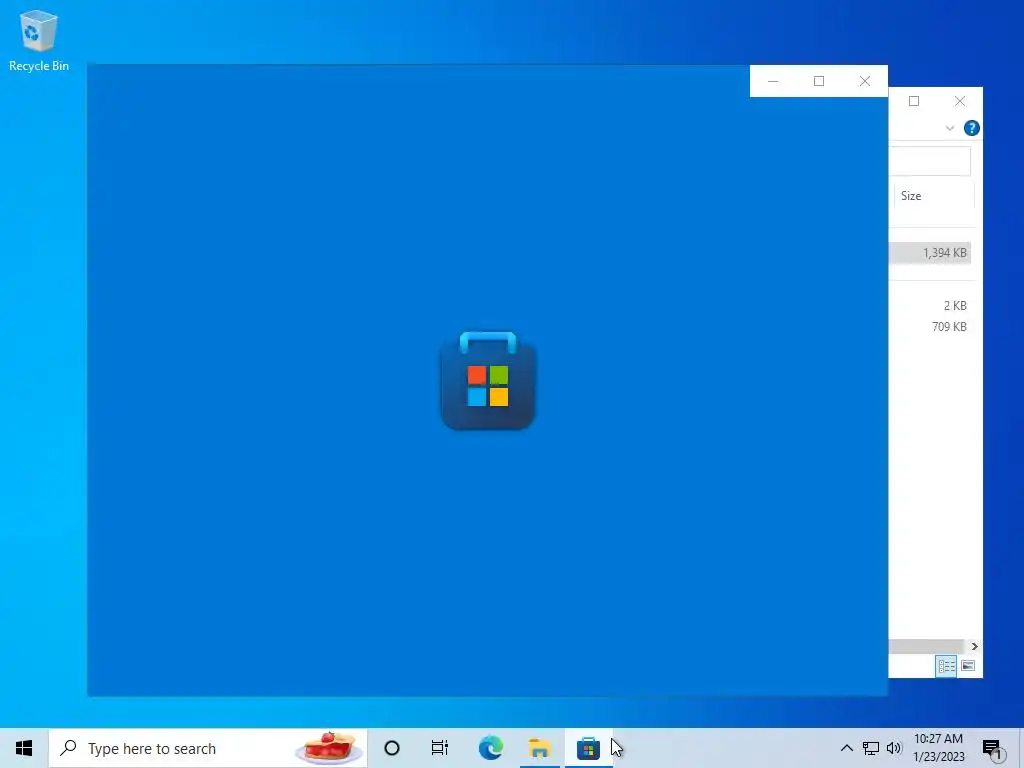This screenshot has width=1024, height=768.
Task: Switch File Explorer to details view
Action: point(946,665)
